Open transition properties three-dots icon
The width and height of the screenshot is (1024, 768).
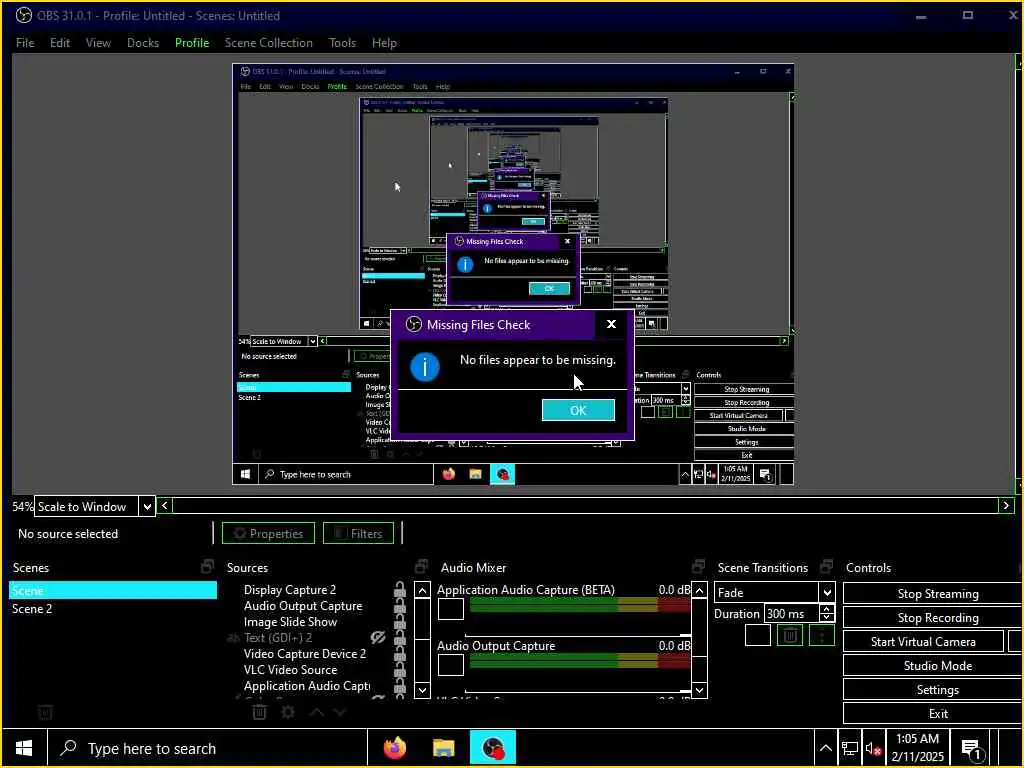(x=822, y=635)
